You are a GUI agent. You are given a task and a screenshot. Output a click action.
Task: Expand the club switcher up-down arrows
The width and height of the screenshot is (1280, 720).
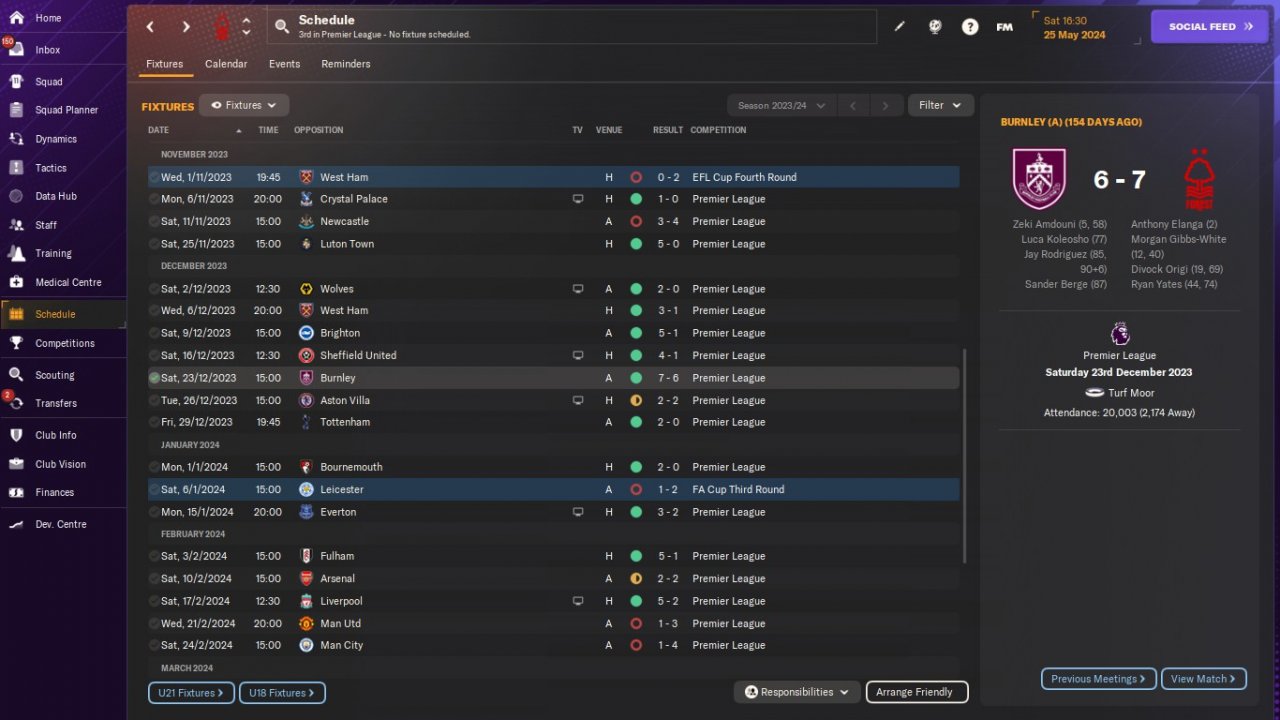pos(246,27)
